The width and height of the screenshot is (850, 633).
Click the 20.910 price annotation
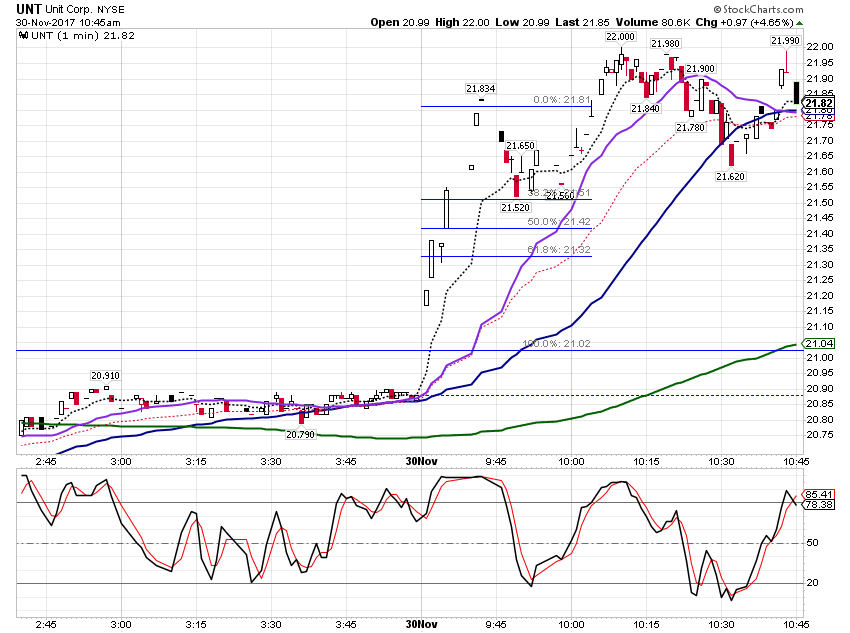click(105, 376)
